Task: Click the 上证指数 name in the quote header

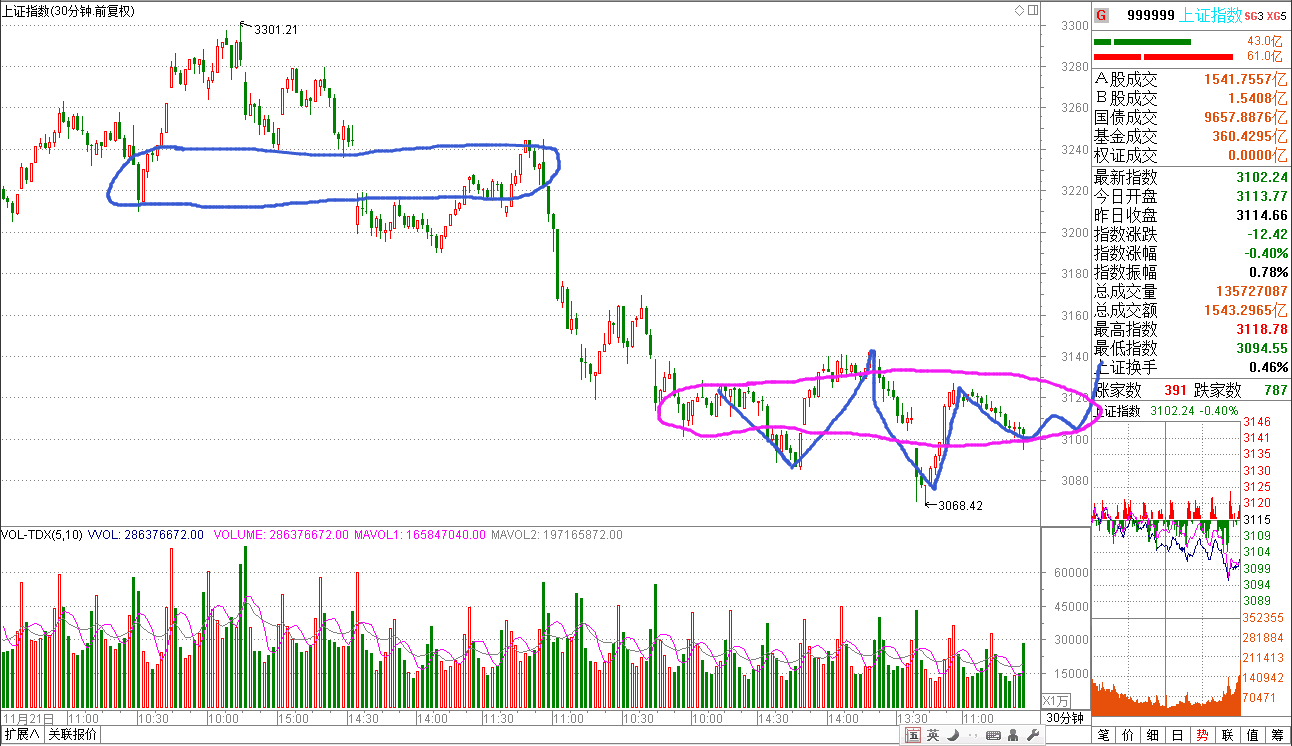Action: tap(1211, 15)
